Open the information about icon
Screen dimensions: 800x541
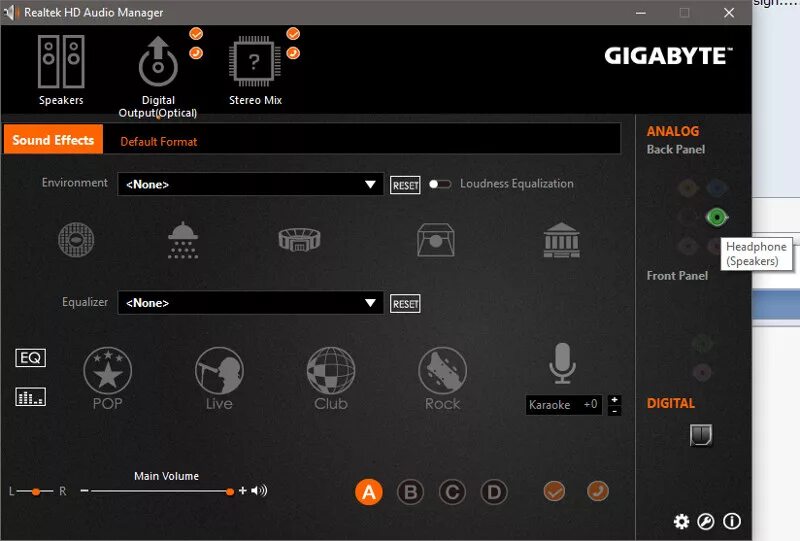tap(732, 521)
